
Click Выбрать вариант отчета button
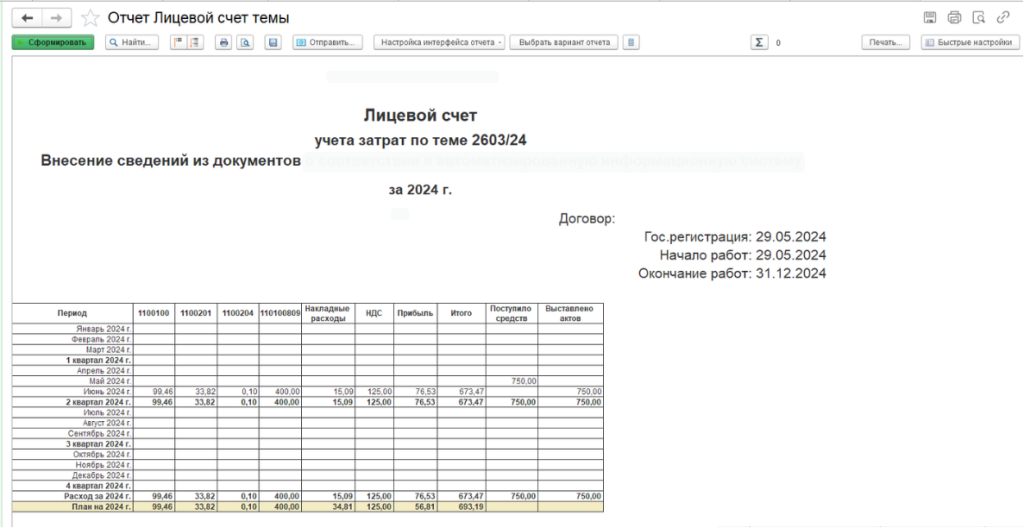564,42
